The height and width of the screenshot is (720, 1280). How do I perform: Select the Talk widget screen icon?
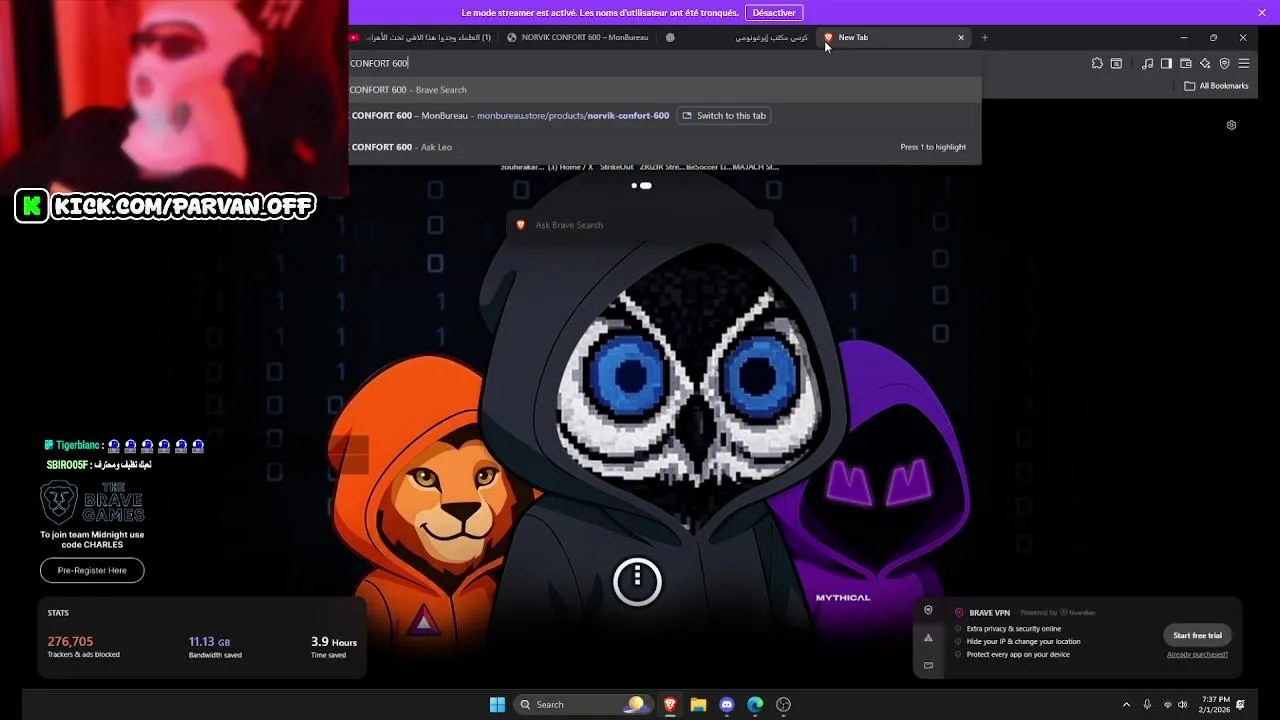(x=928, y=665)
